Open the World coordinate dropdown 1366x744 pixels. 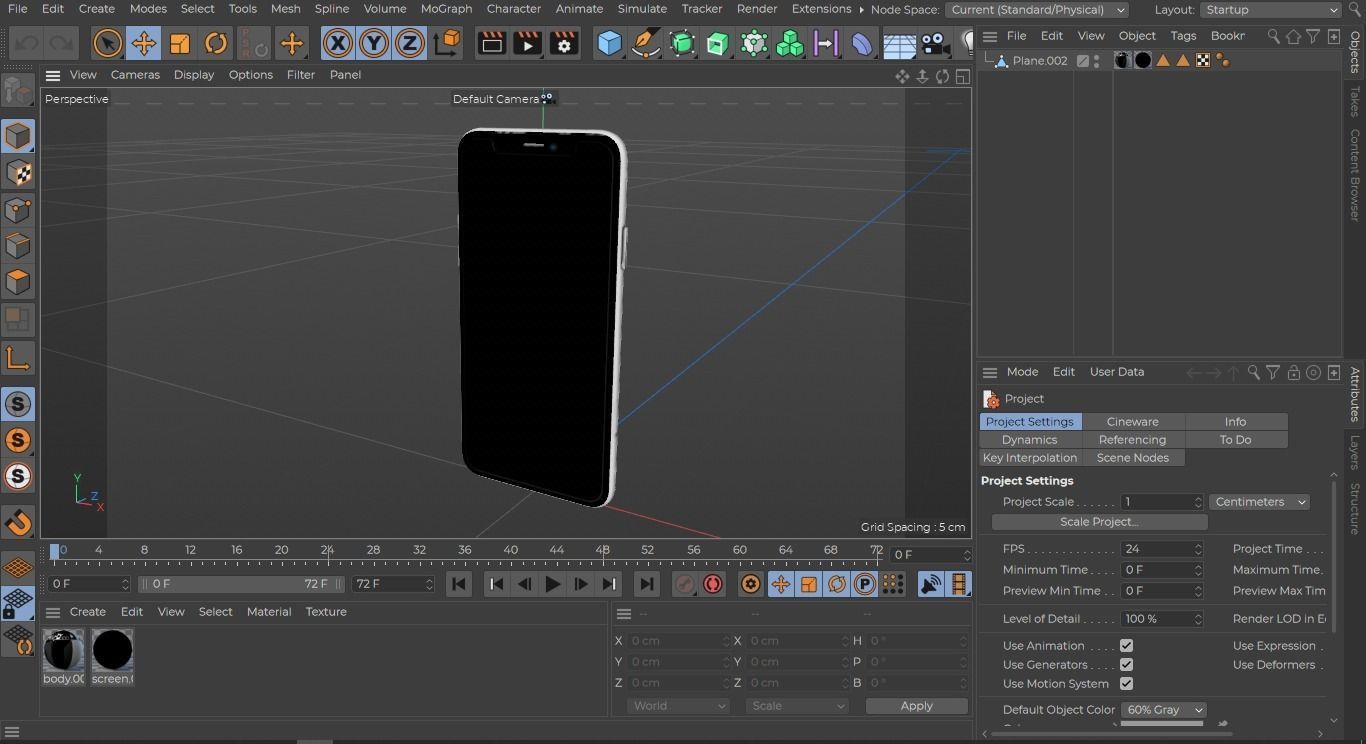click(678, 706)
